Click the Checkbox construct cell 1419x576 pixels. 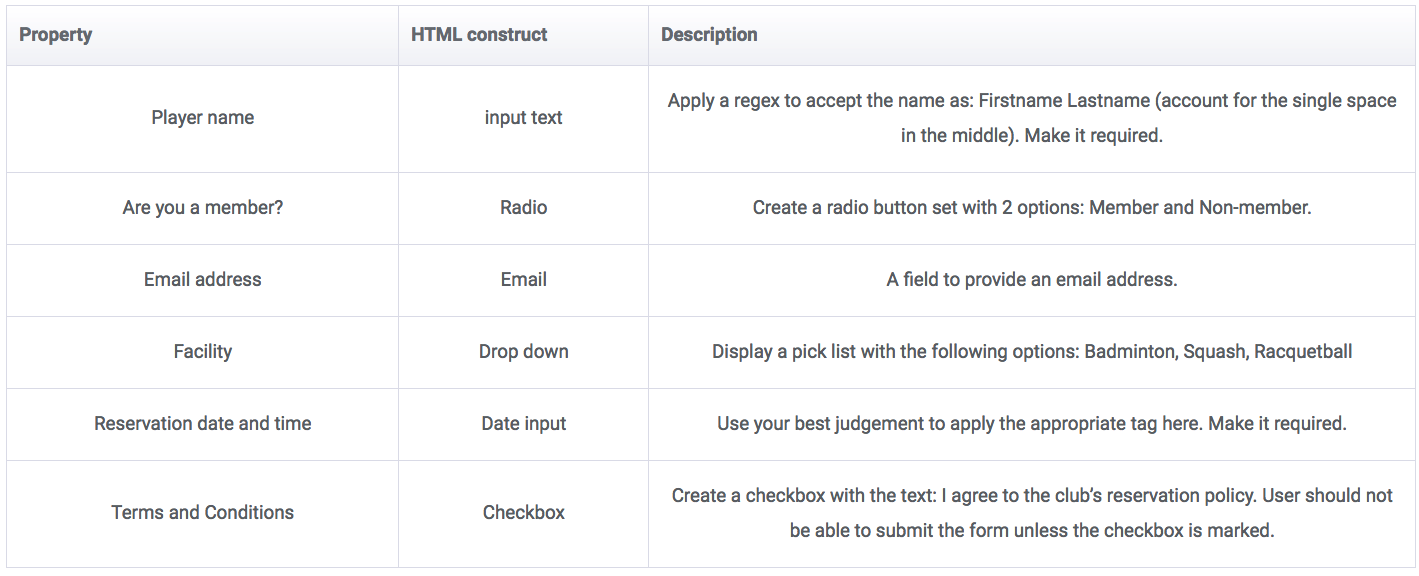tap(523, 513)
